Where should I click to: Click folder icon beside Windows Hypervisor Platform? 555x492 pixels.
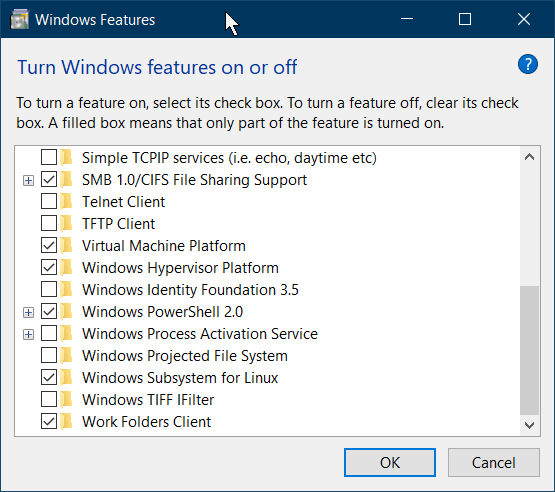pyautogui.click(x=66, y=267)
